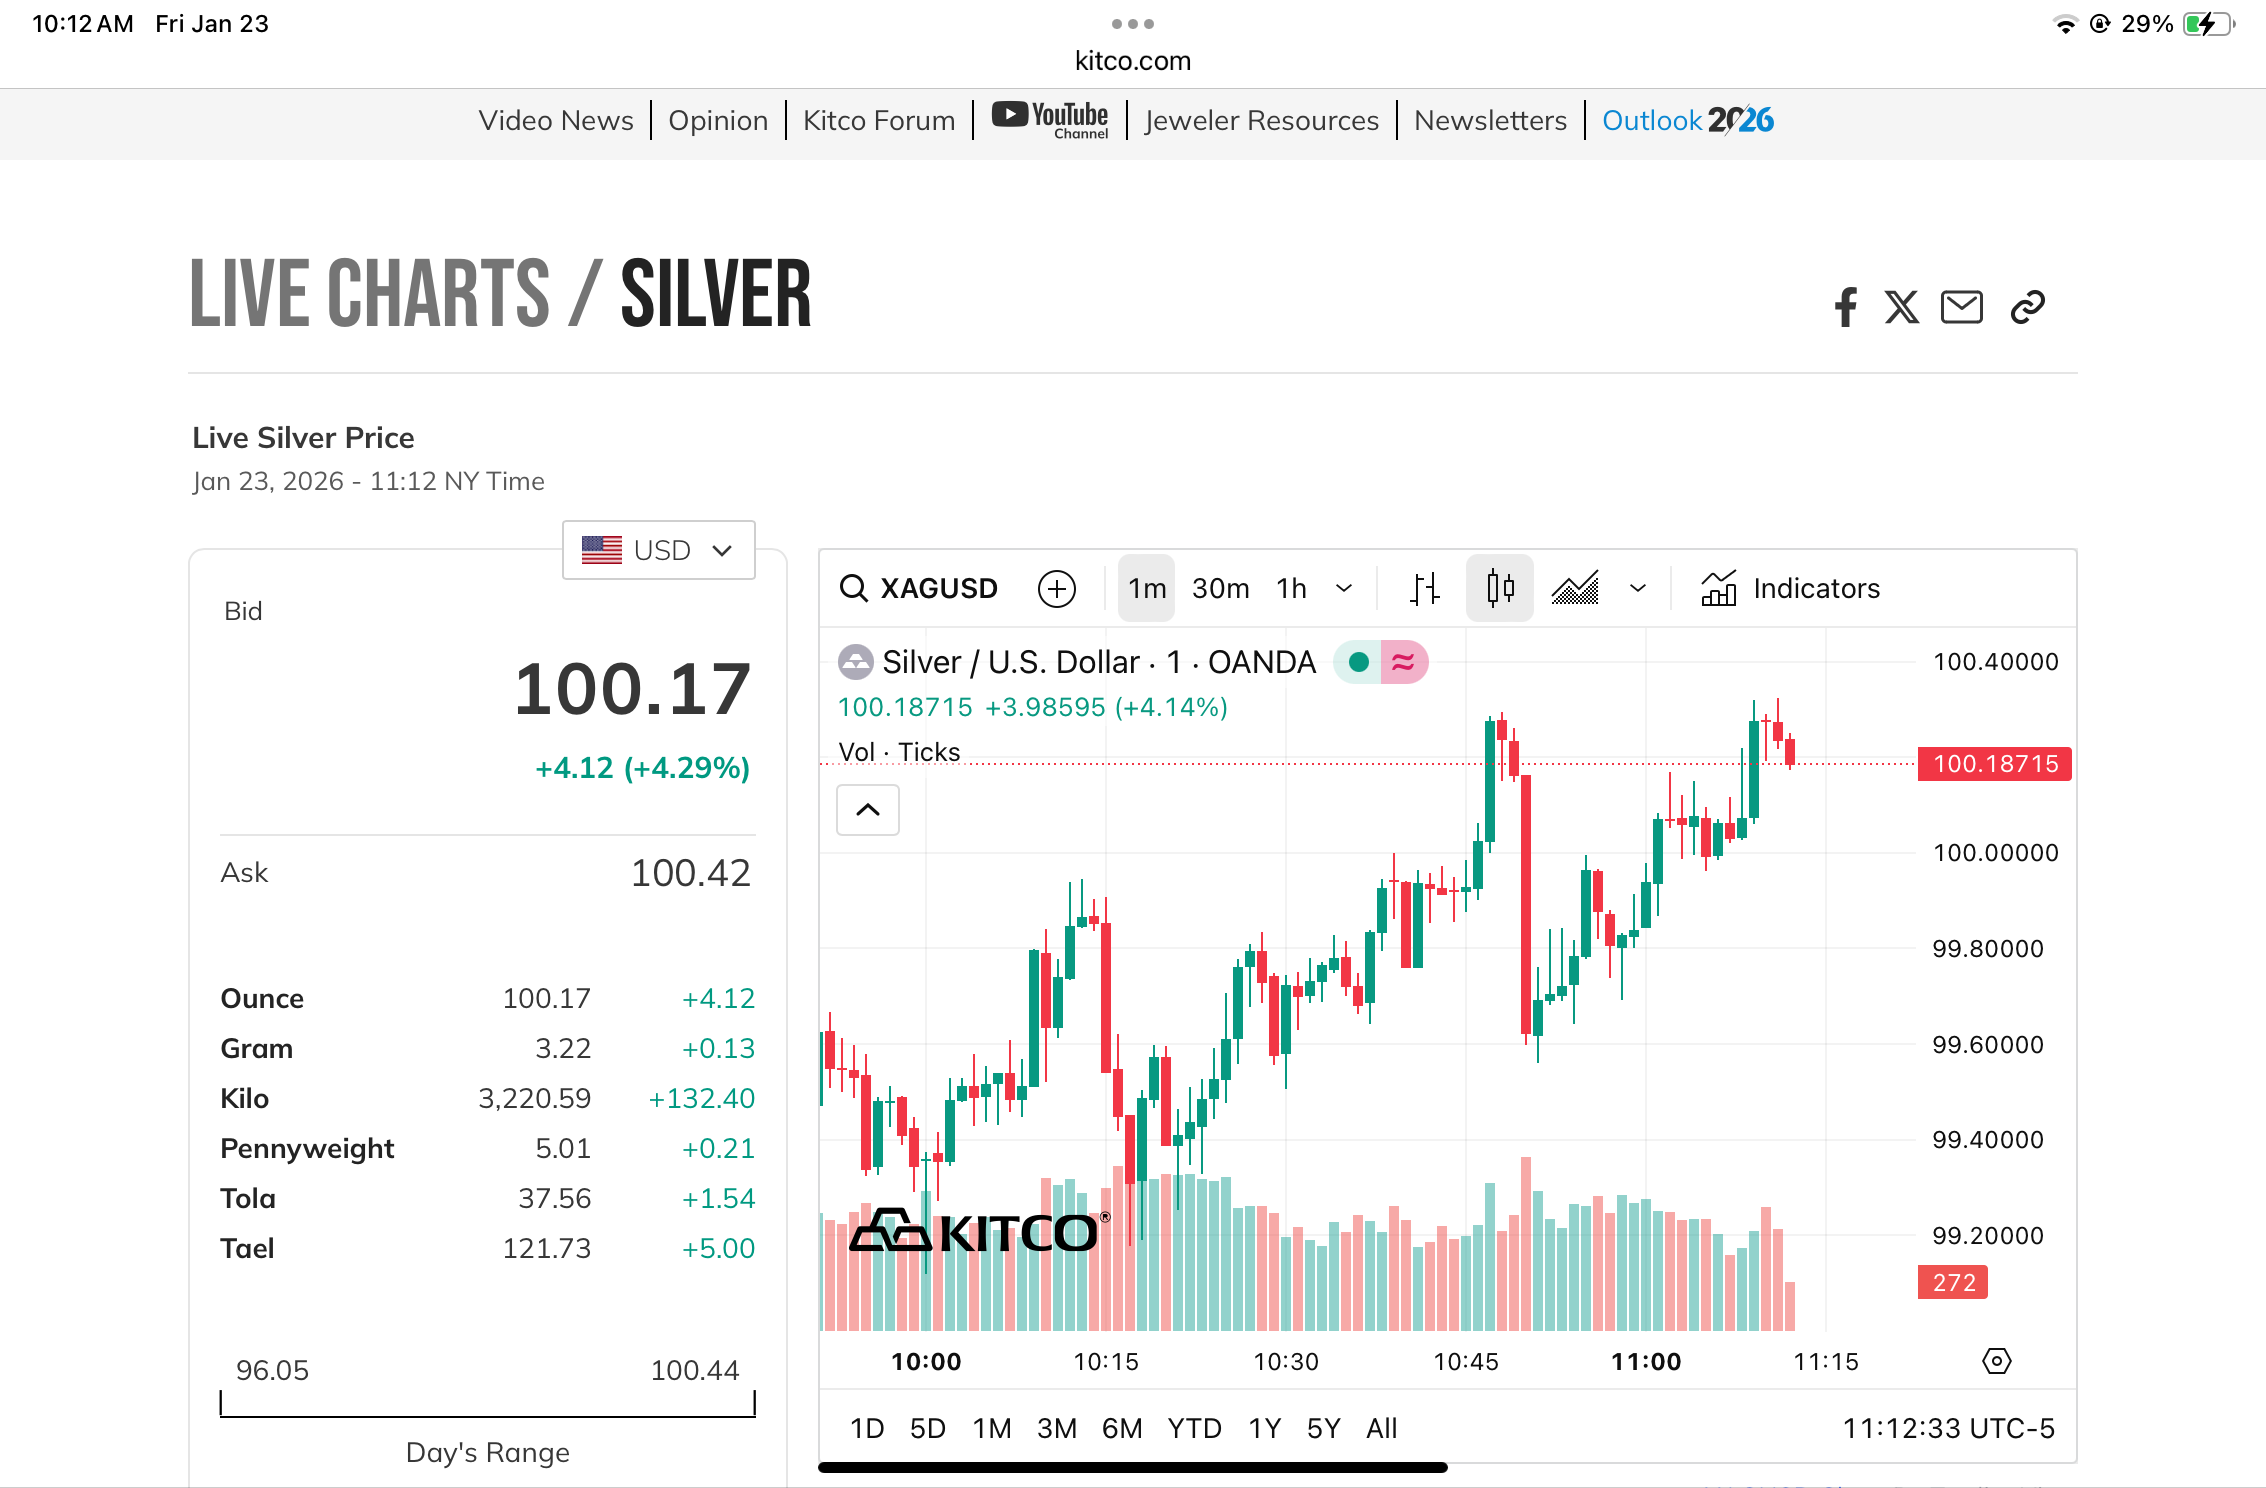This screenshot has height=1488, width=2266.
Task: Toggle the 1m timeframe
Action: pyautogui.click(x=1147, y=589)
